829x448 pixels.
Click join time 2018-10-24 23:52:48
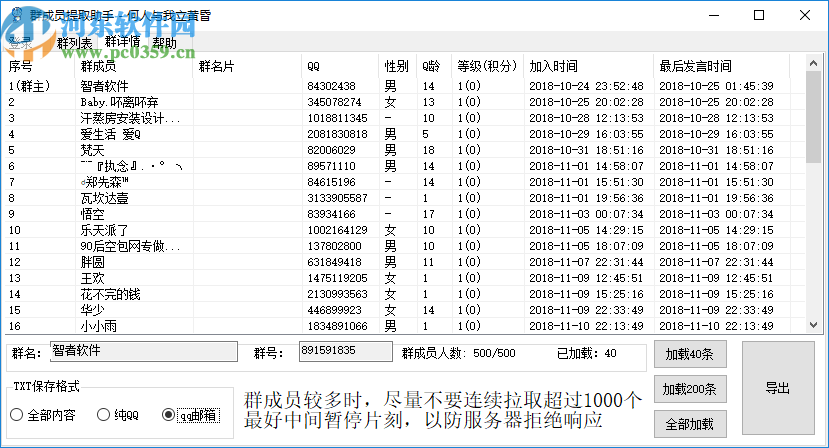586,86
